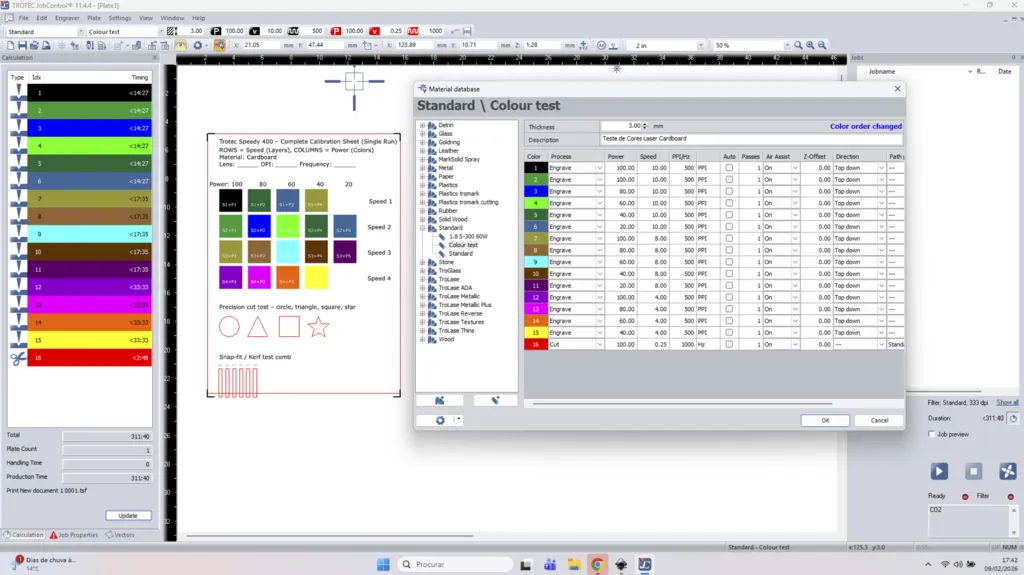The height and width of the screenshot is (575, 1024).
Task: Click the New document toolbar icon
Action: [x=10, y=45]
